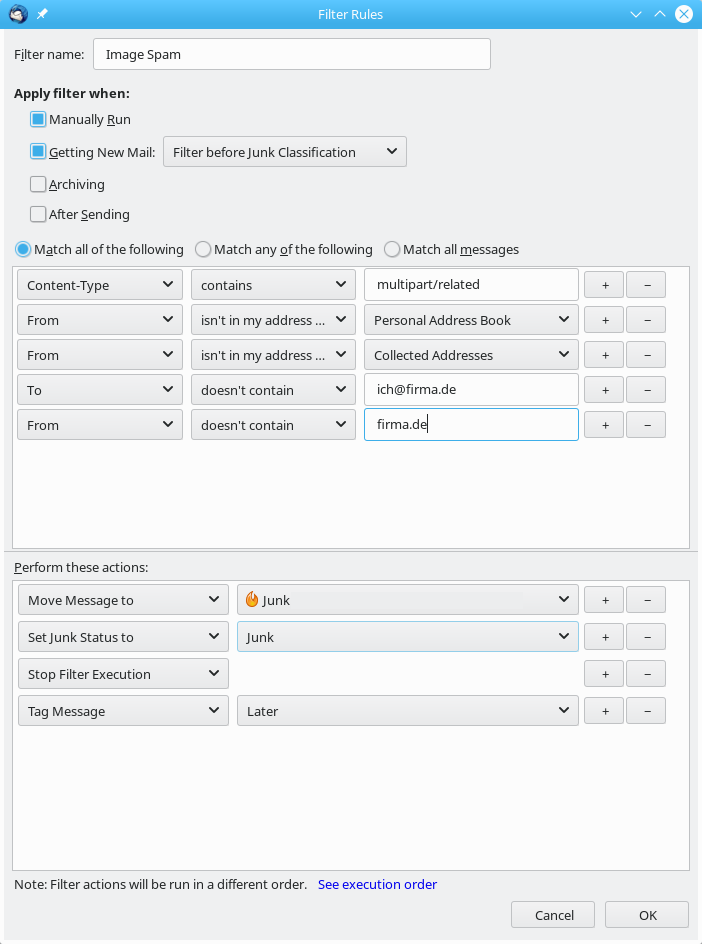Open the Personal Address Book dropdown

[471, 320]
